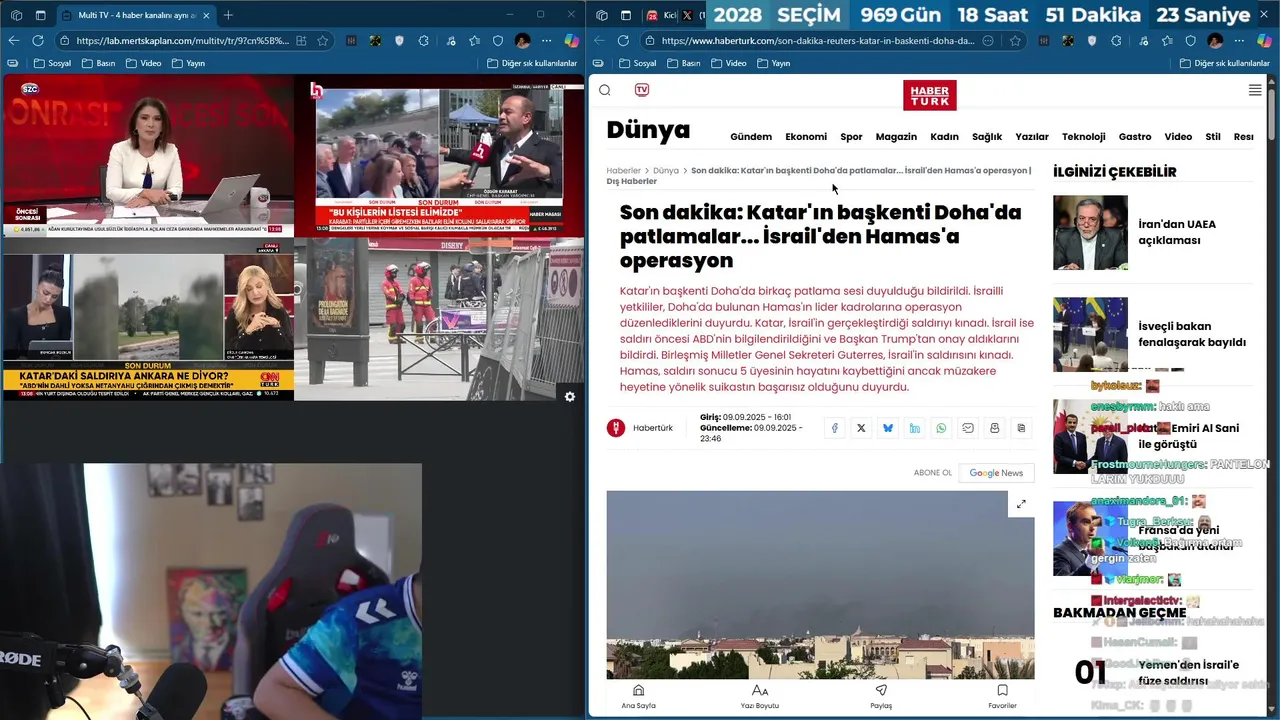Image resolution: width=1280 pixels, height=720 pixels.
Task: Subscribe via the Google News button
Action: pos(996,473)
